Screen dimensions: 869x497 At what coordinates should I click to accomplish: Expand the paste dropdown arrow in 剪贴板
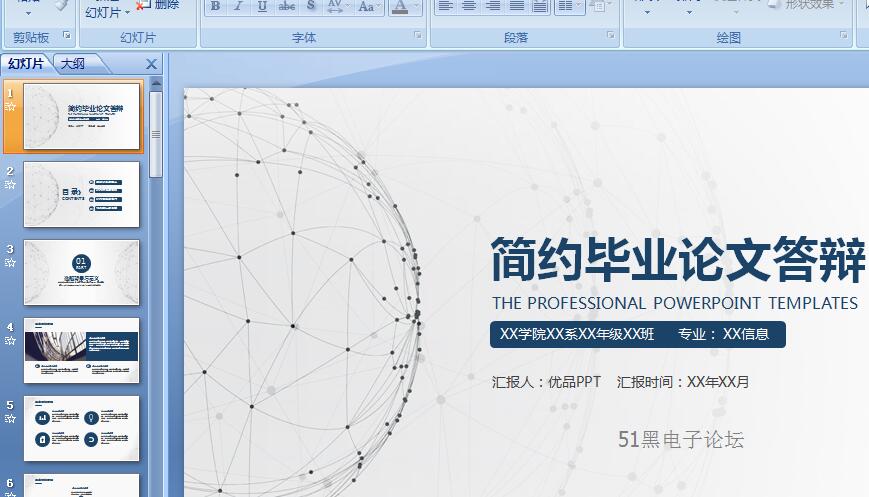28,13
